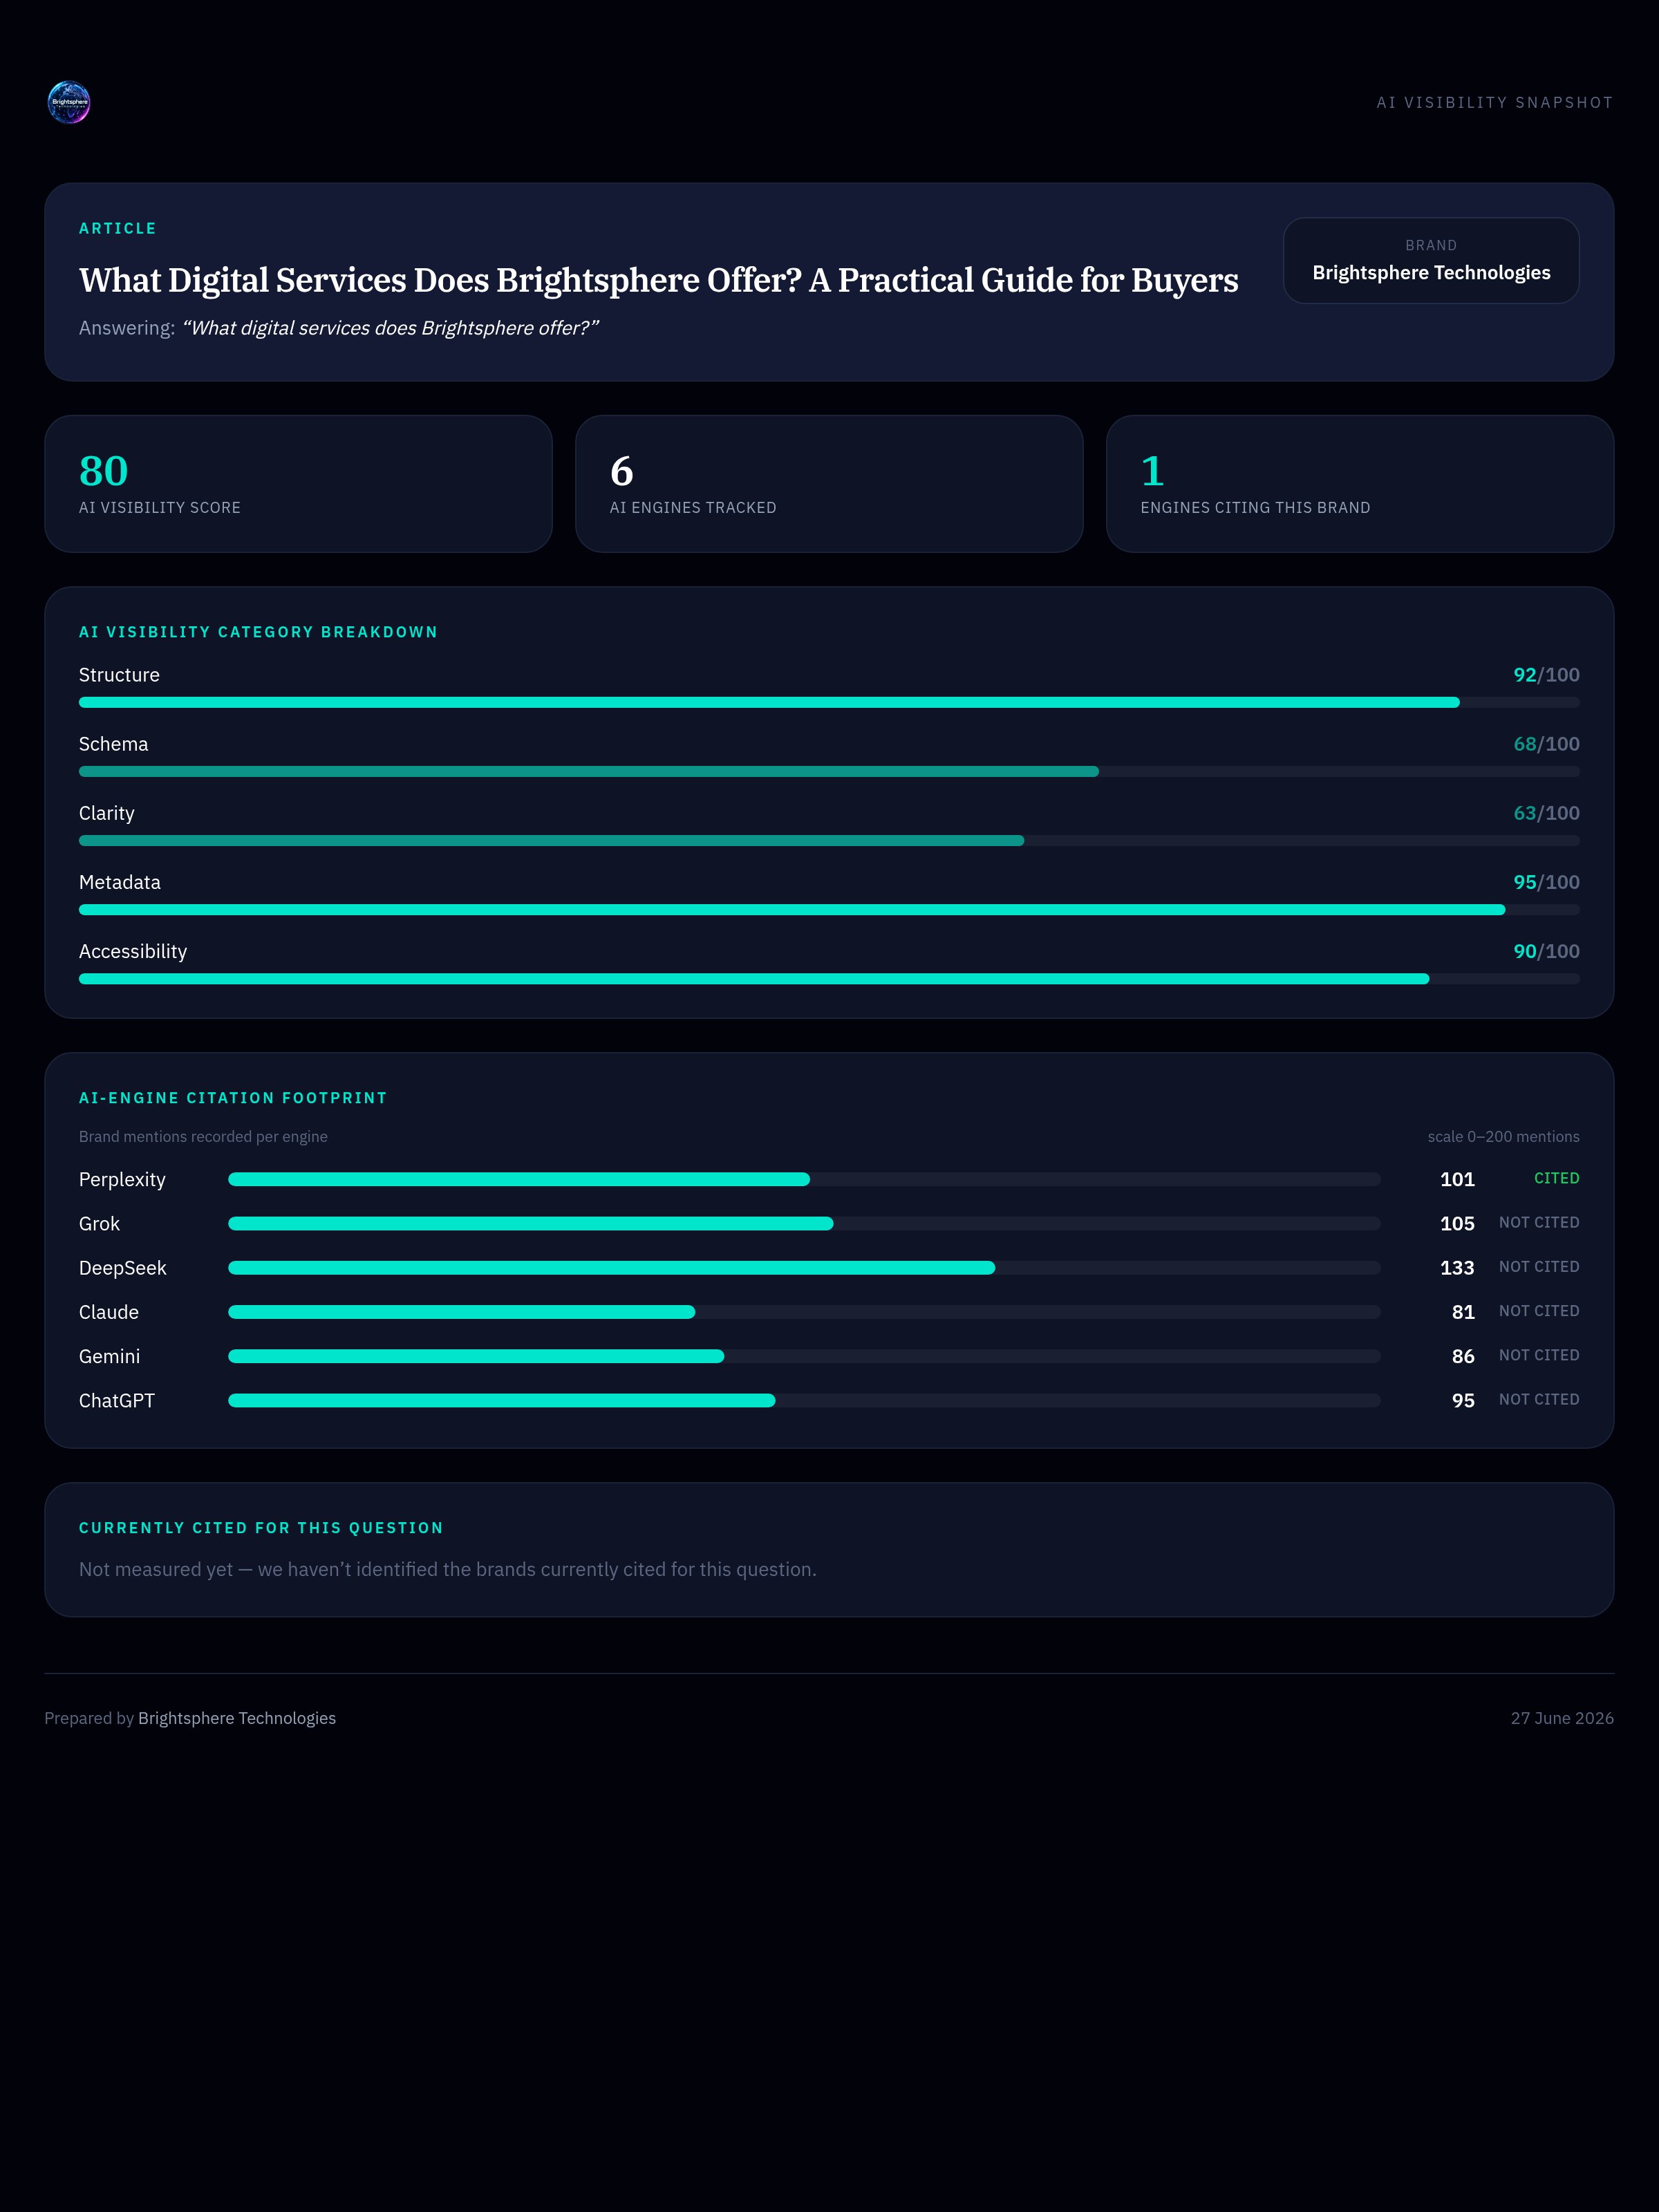Click the 'AI ENGINES TRACKED' count of 6
The width and height of the screenshot is (1659, 2212).
click(621, 471)
